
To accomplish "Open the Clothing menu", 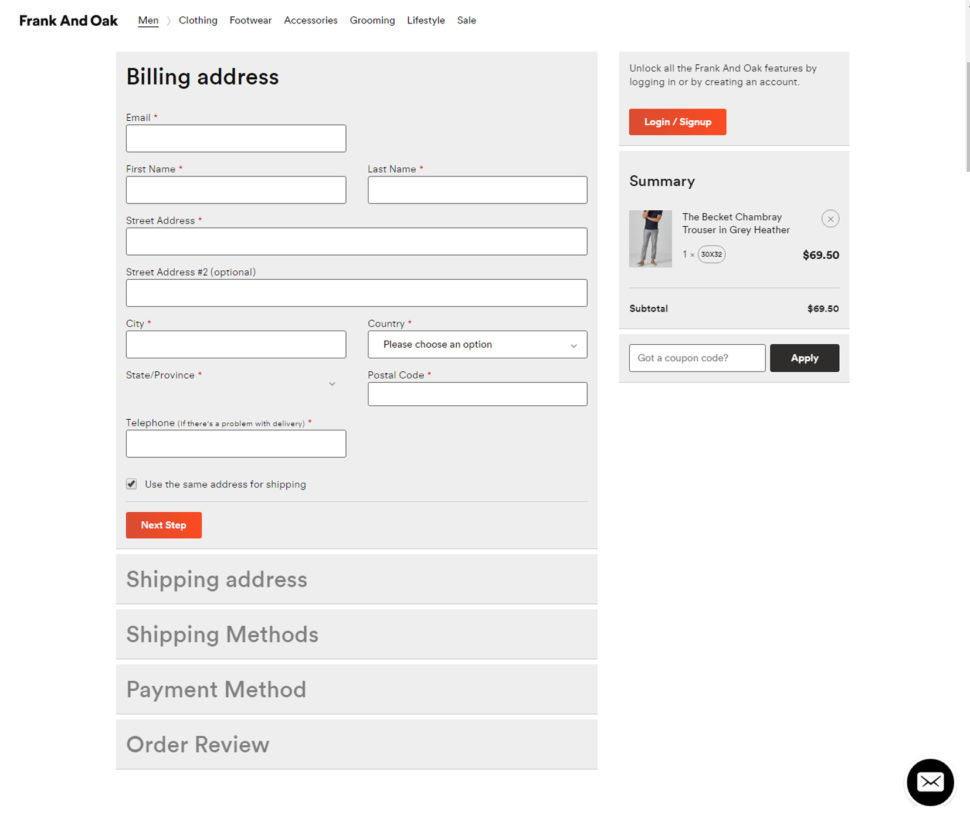I will click(198, 20).
